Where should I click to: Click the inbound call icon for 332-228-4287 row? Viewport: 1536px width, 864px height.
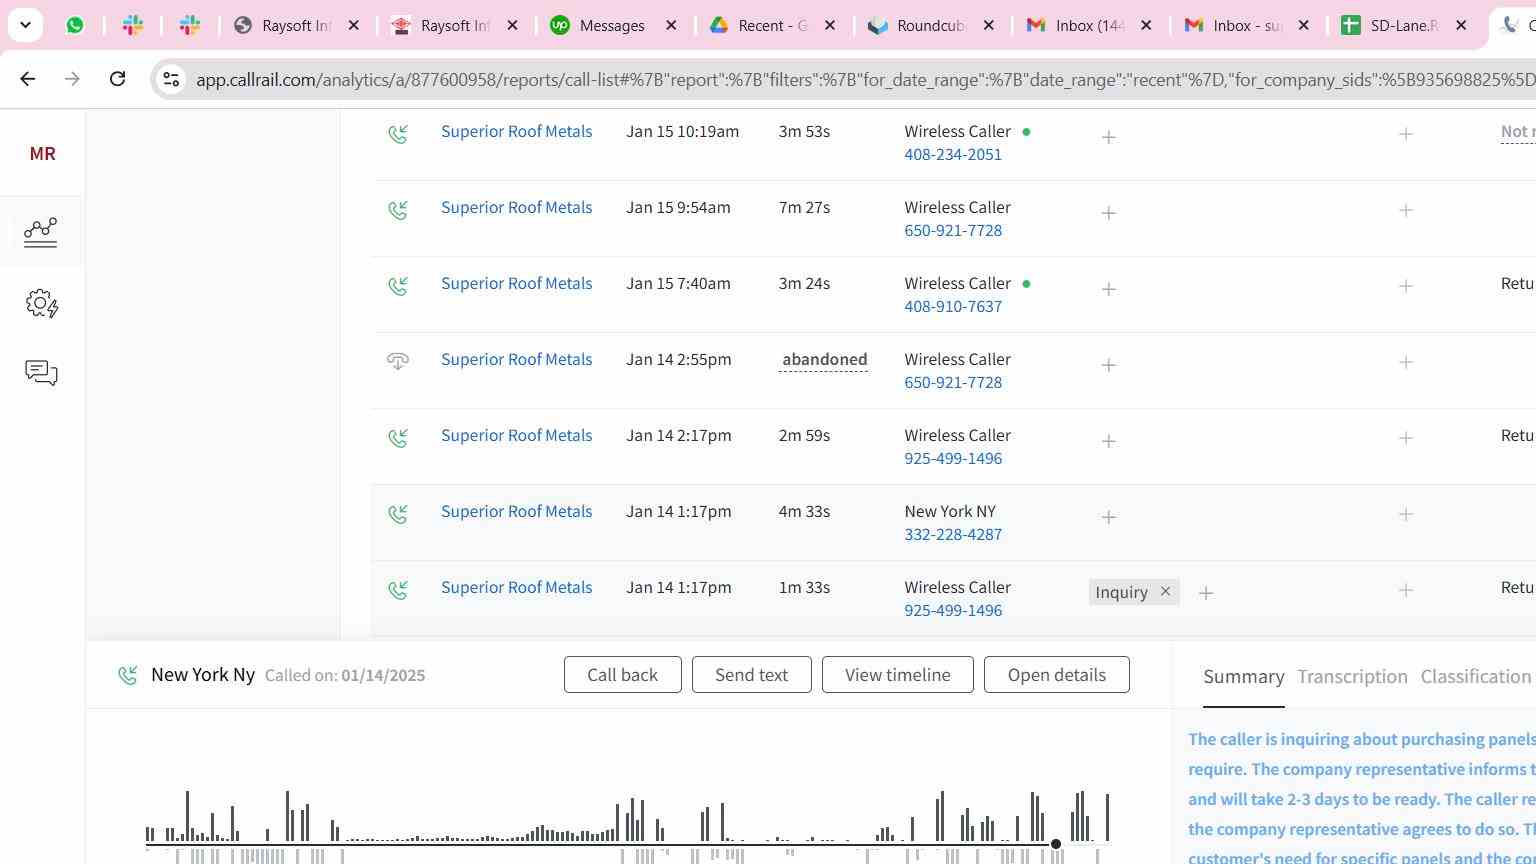click(x=398, y=513)
